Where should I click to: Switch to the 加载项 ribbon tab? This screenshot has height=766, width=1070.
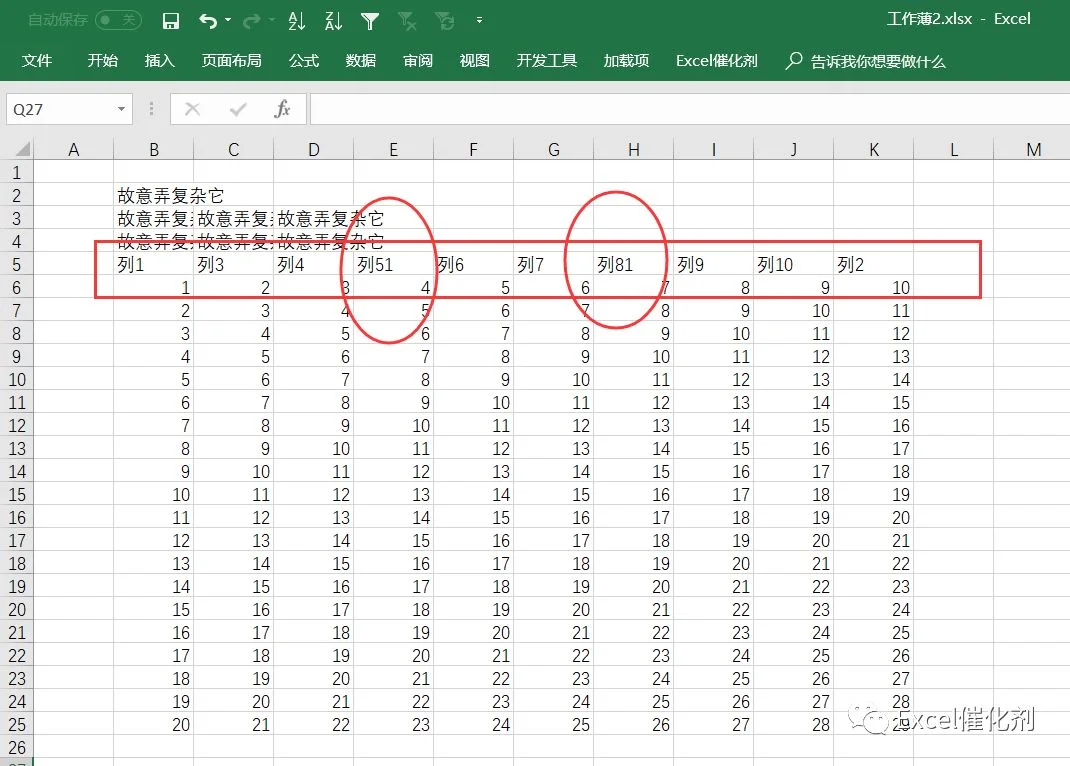pyautogui.click(x=626, y=61)
